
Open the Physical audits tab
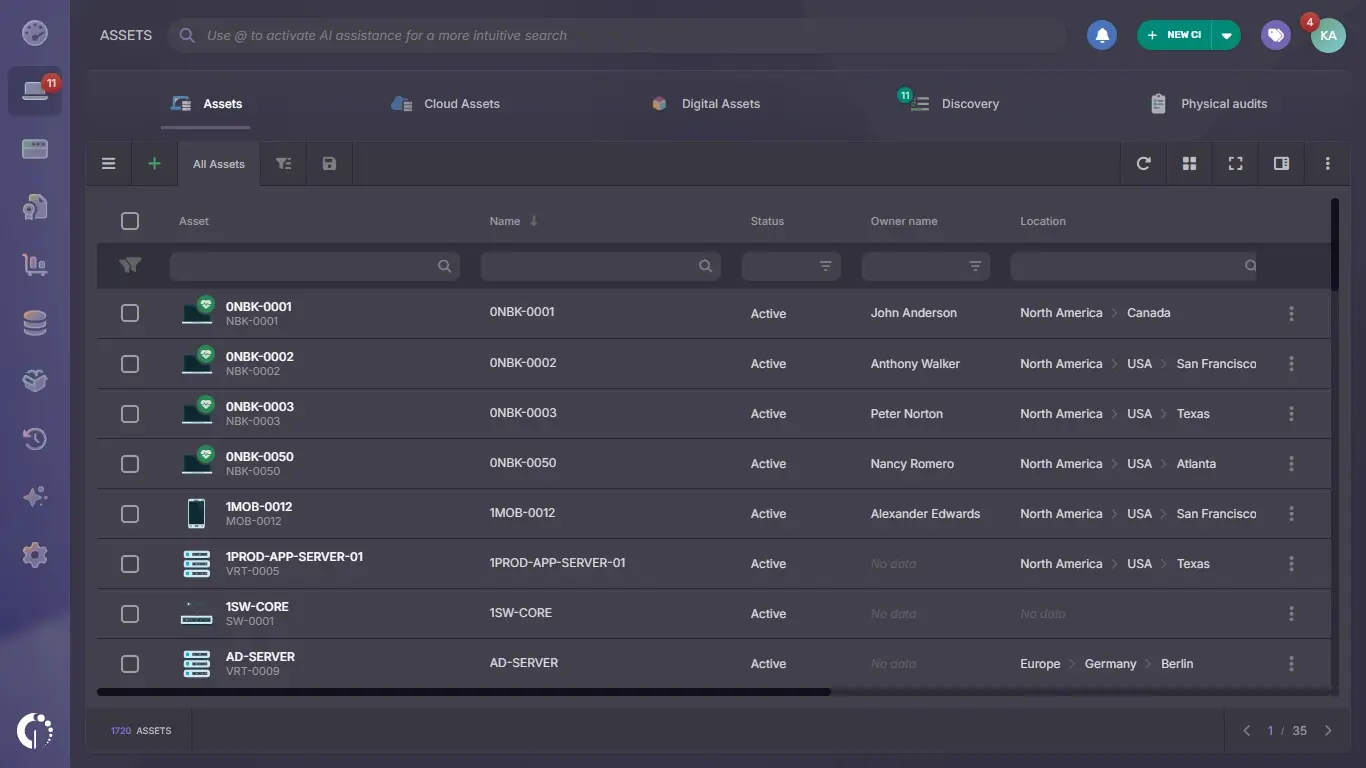click(x=1208, y=103)
